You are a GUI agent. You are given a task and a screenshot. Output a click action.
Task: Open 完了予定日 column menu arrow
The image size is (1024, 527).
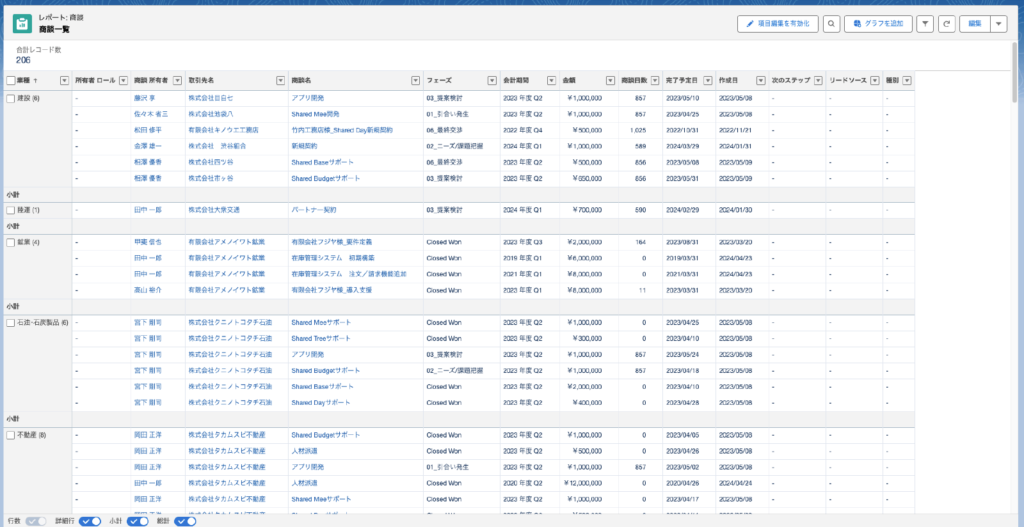tap(707, 80)
